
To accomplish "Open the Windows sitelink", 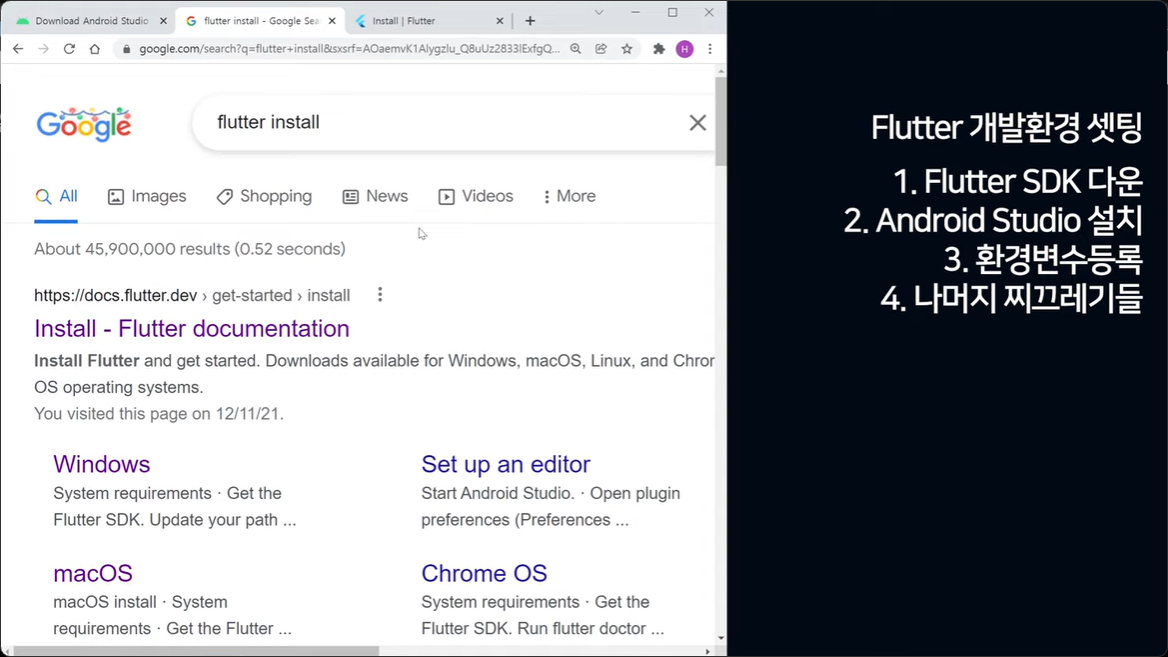I will click(101, 464).
